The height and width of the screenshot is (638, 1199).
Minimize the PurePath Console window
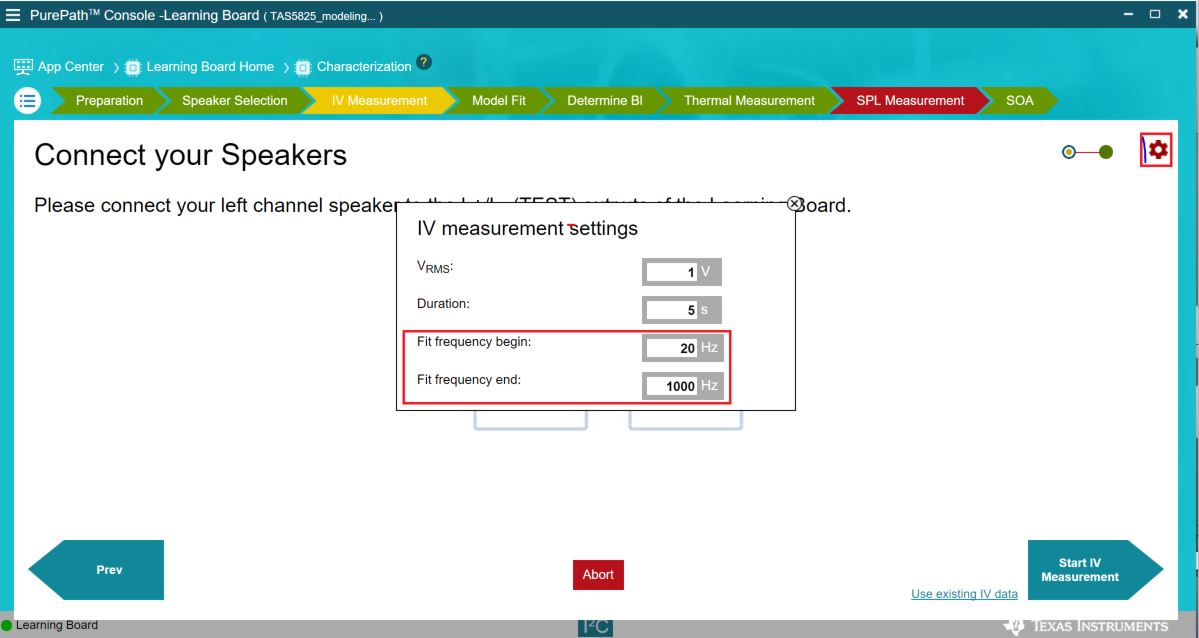[x=1128, y=15]
